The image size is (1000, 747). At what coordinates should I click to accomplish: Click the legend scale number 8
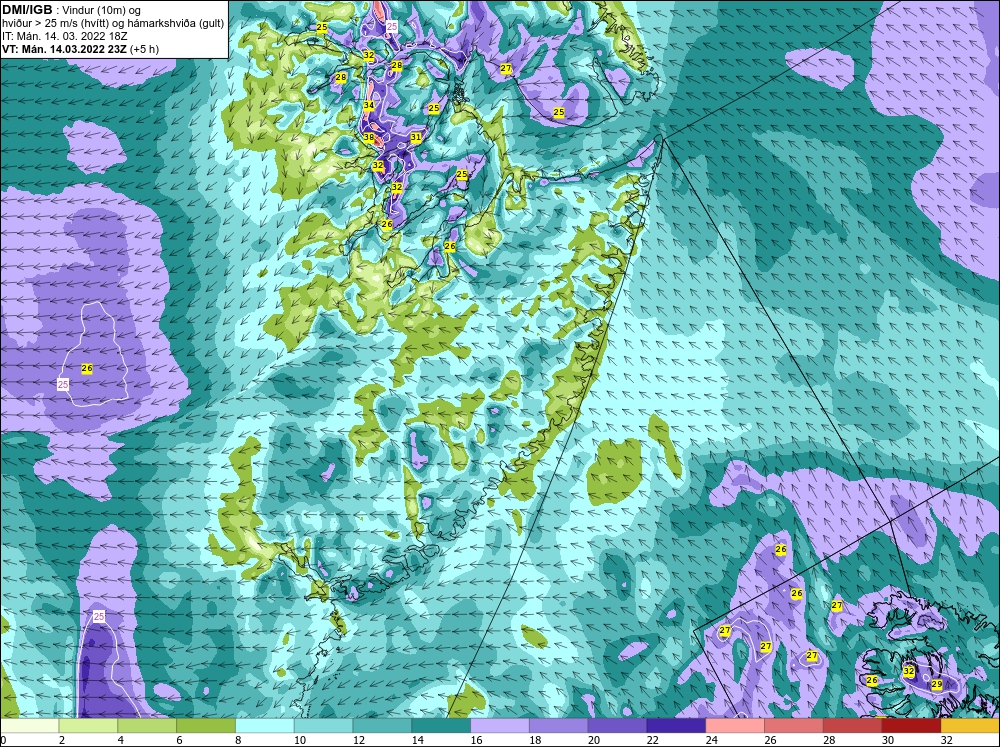click(238, 740)
